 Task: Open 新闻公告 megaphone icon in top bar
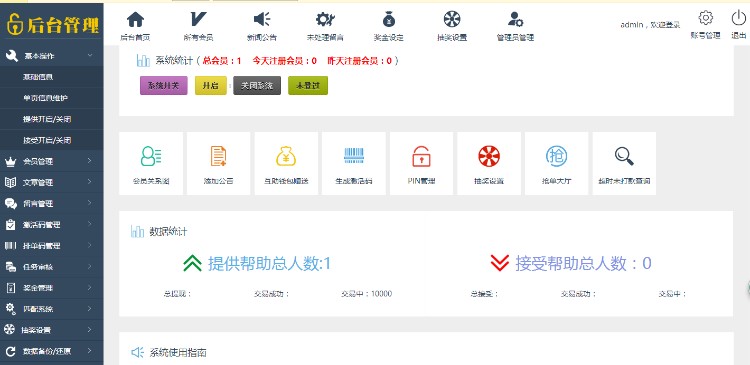click(x=262, y=19)
